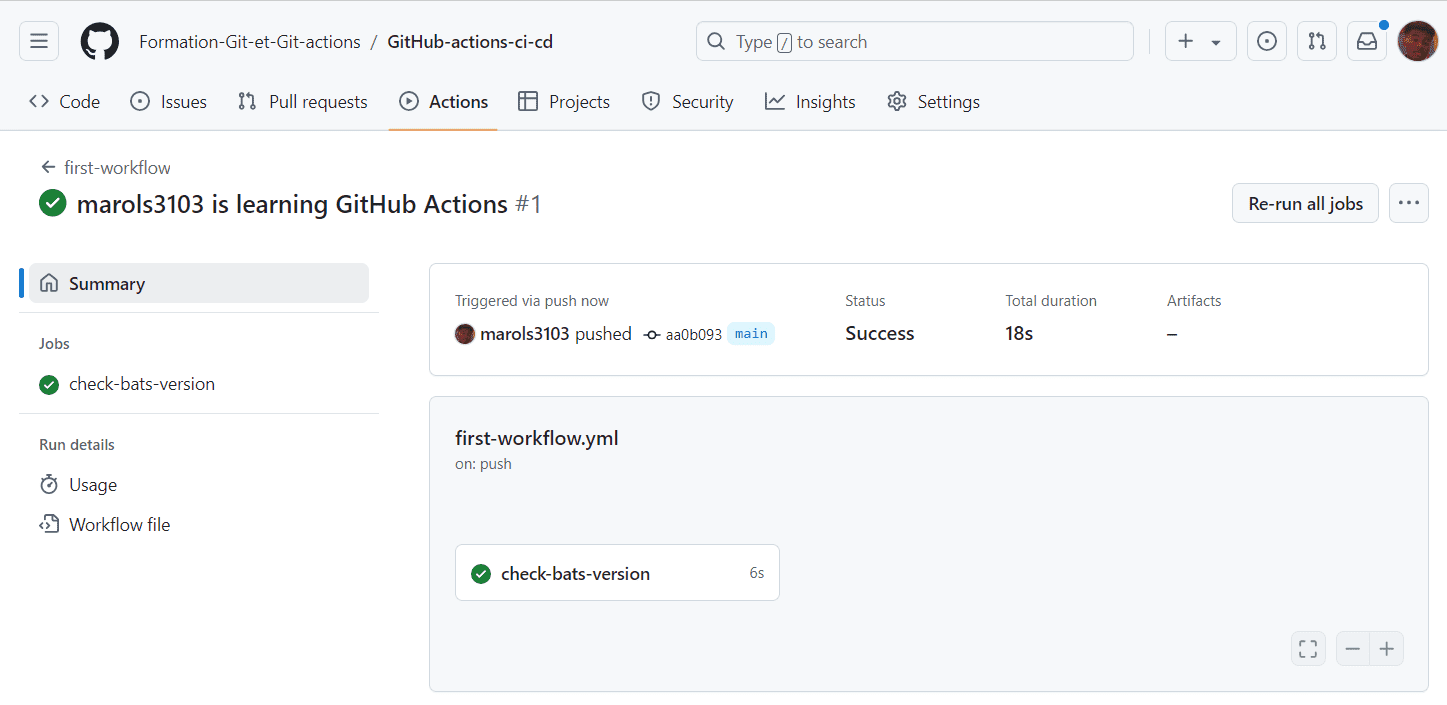Switch to the Insights tab
The image size is (1447, 705).
(810, 101)
